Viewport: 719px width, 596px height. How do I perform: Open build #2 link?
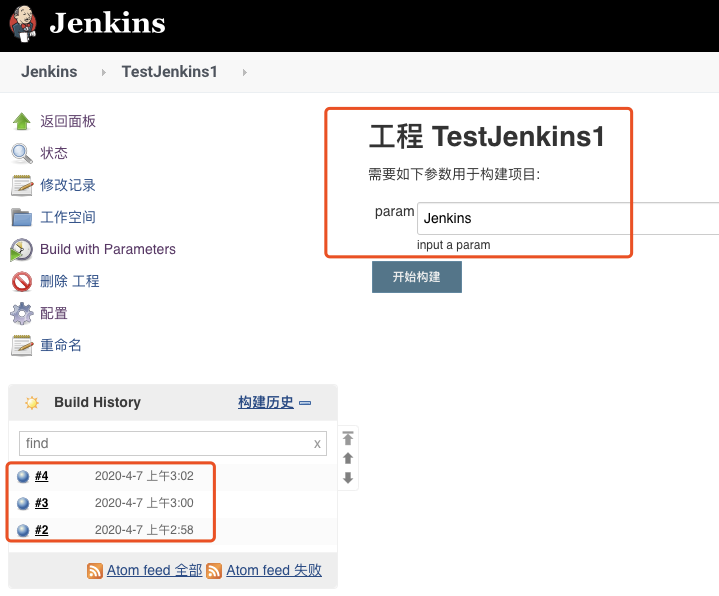[41, 530]
